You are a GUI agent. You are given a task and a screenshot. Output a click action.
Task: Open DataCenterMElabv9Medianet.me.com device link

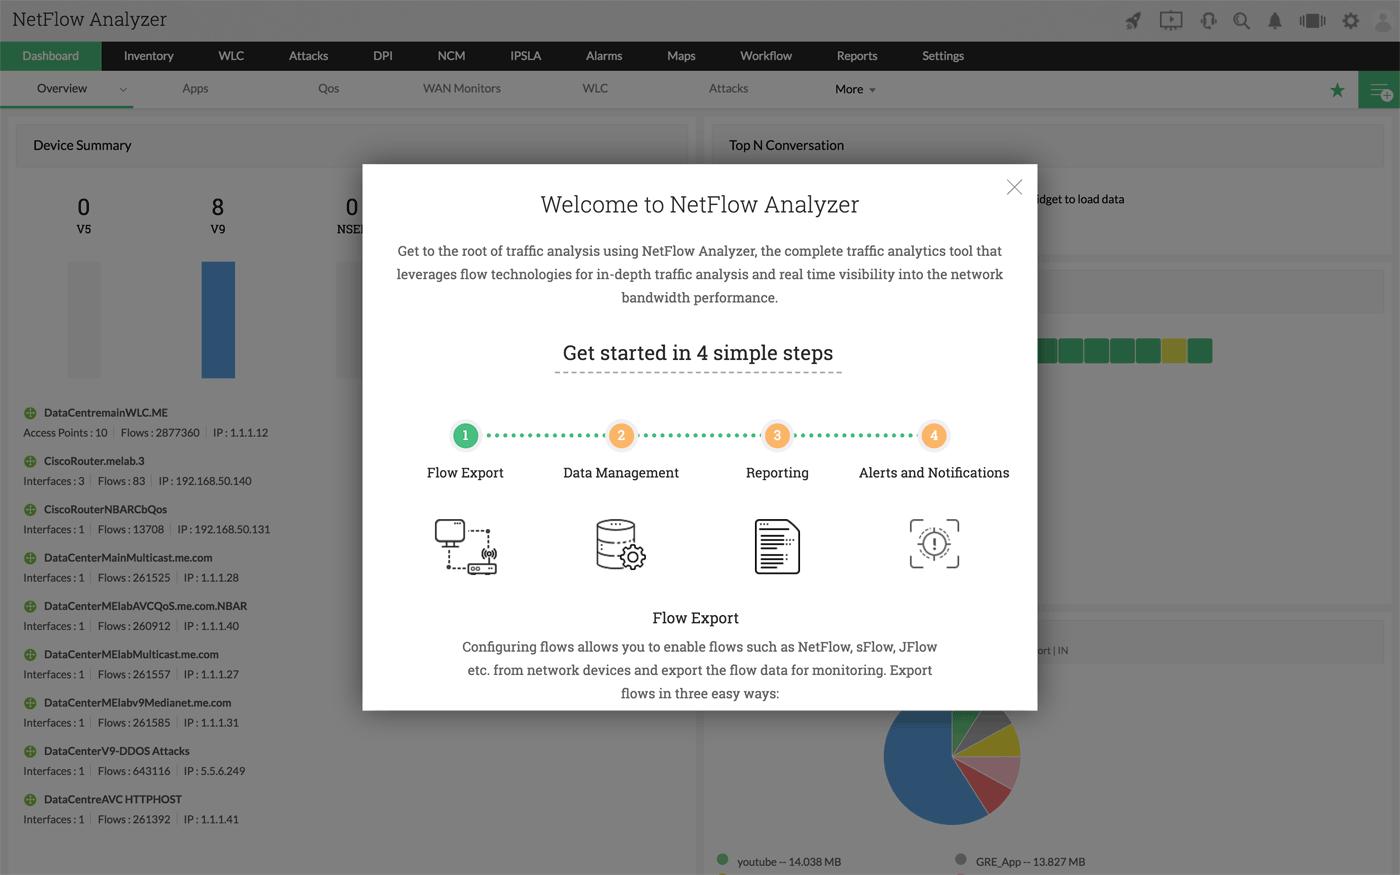(x=137, y=703)
